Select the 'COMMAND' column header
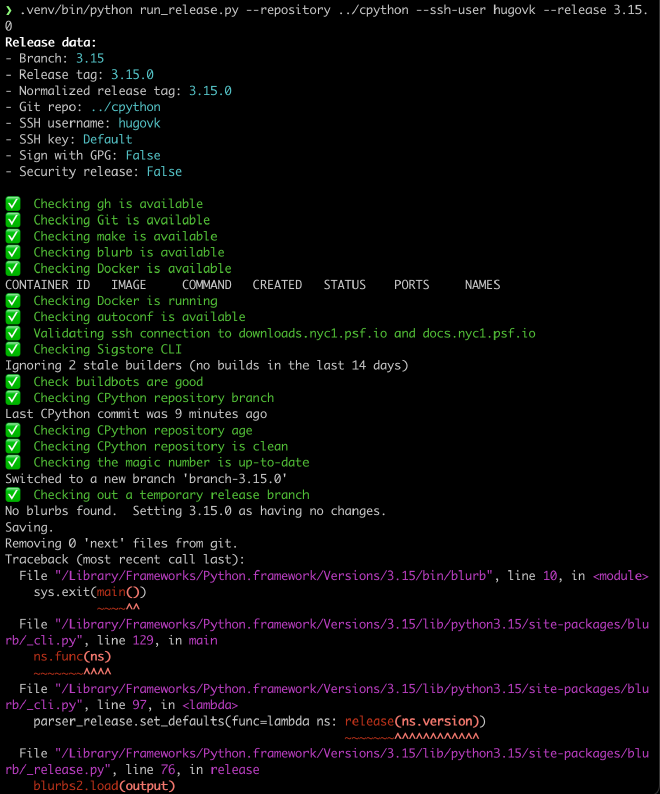The height and width of the screenshot is (794, 660). click(207, 285)
